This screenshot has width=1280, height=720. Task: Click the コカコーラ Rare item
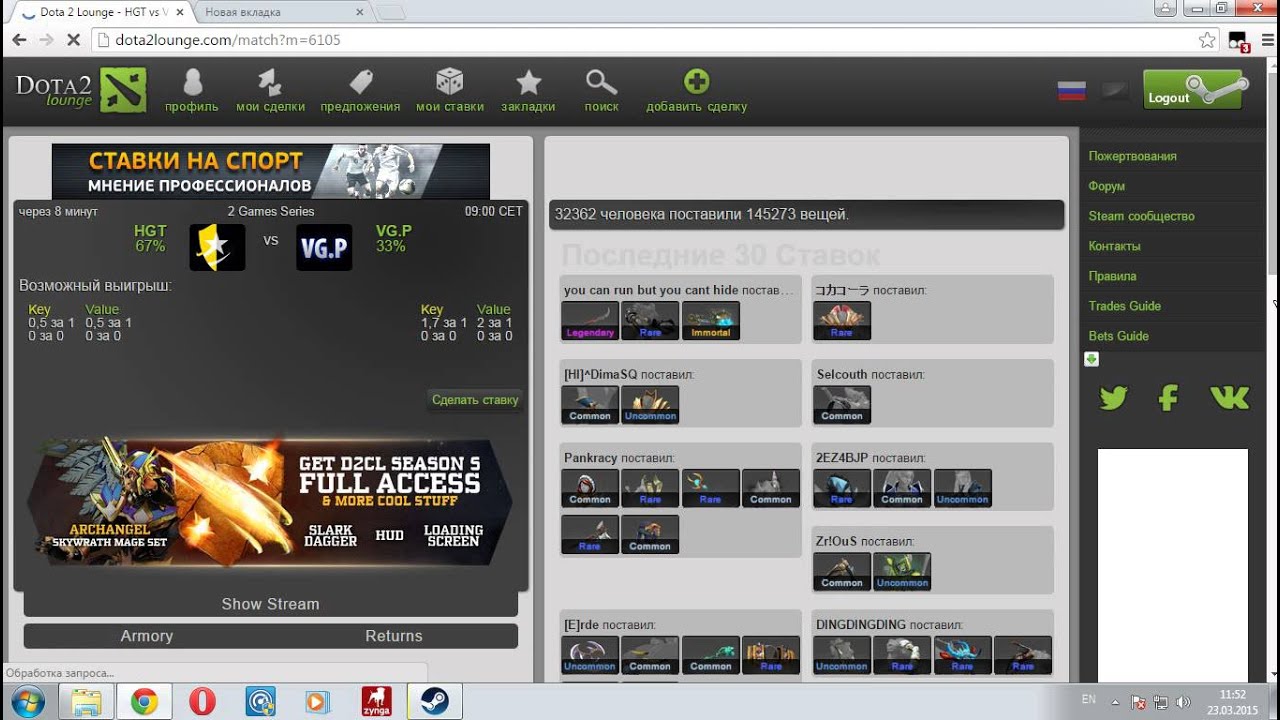(x=842, y=321)
